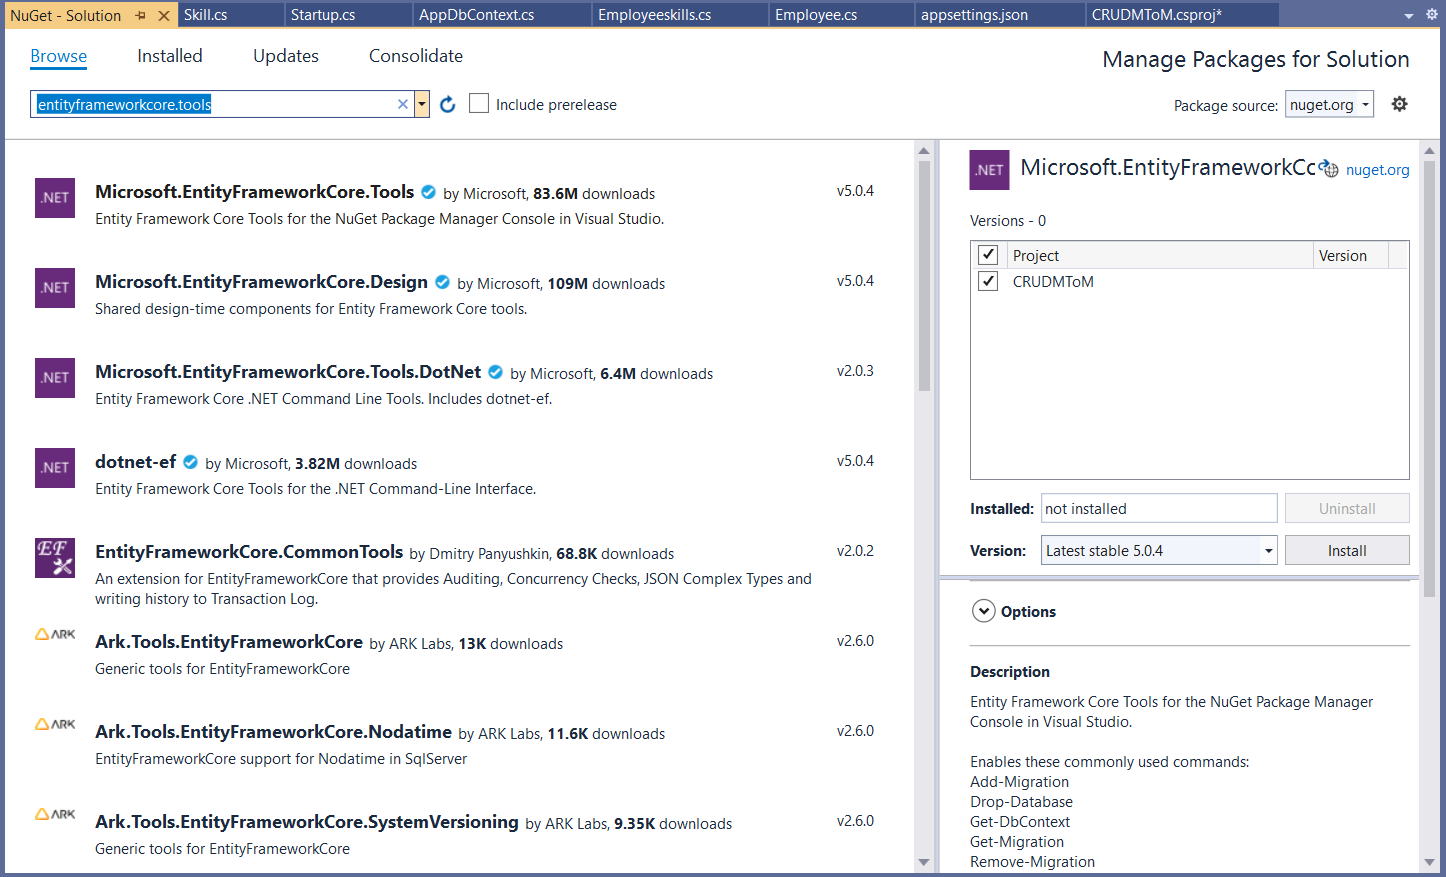Open the Version Latest stable 5.0.4 dropdown
Viewport: 1446px width, 877px height.
tap(1159, 550)
